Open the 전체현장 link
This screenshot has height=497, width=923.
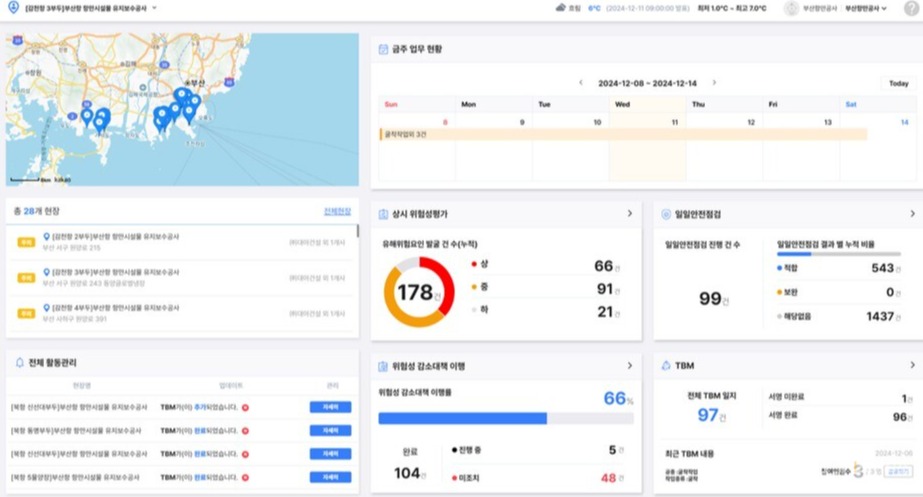[x=337, y=211]
